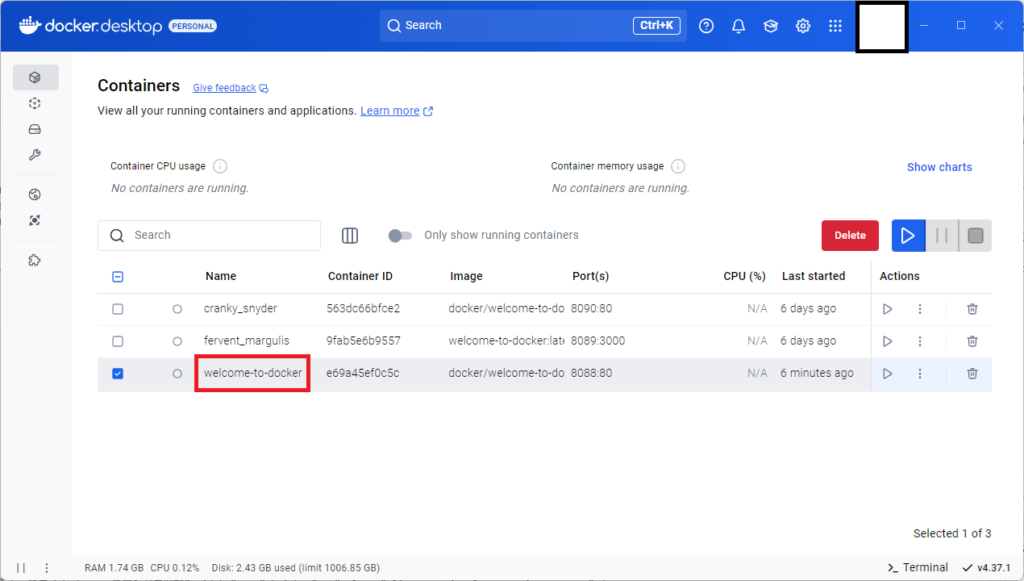This screenshot has width=1024, height=581.
Task: Click the top Search bar
Action: 533,26
